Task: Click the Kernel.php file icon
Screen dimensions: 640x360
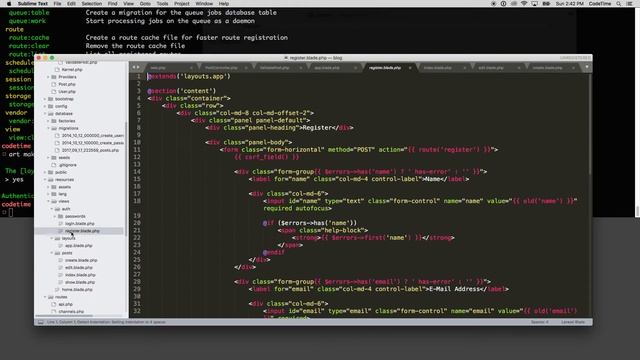Action: (57, 69)
